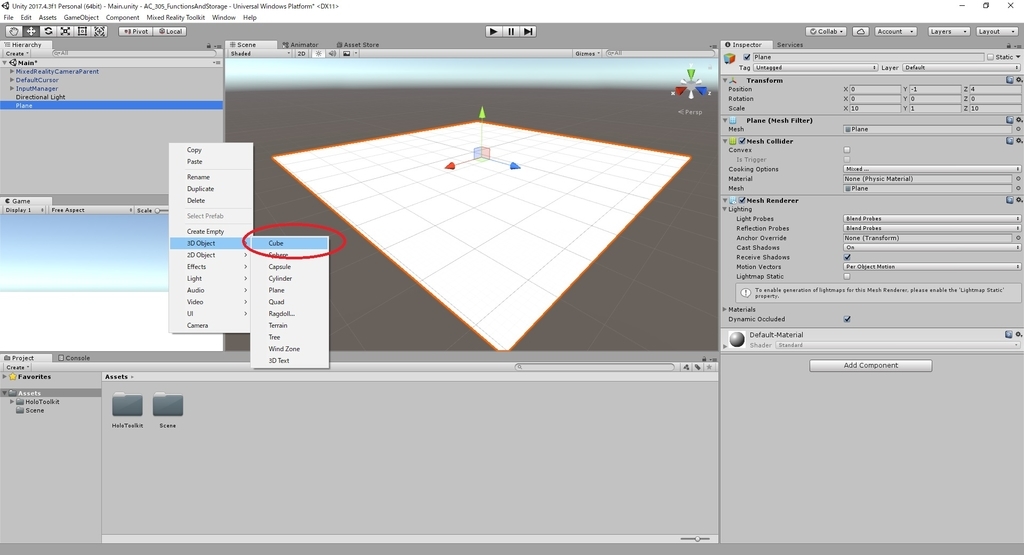Expand the Materials section
Screen dimensions: 1024x555
[725, 309]
